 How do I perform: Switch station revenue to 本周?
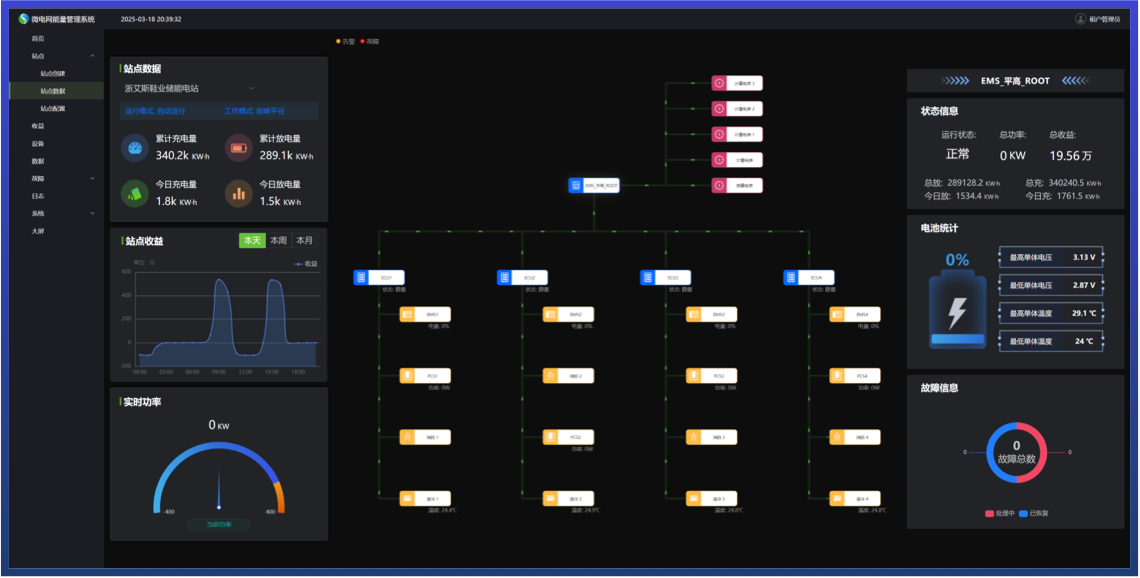click(278, 241)
